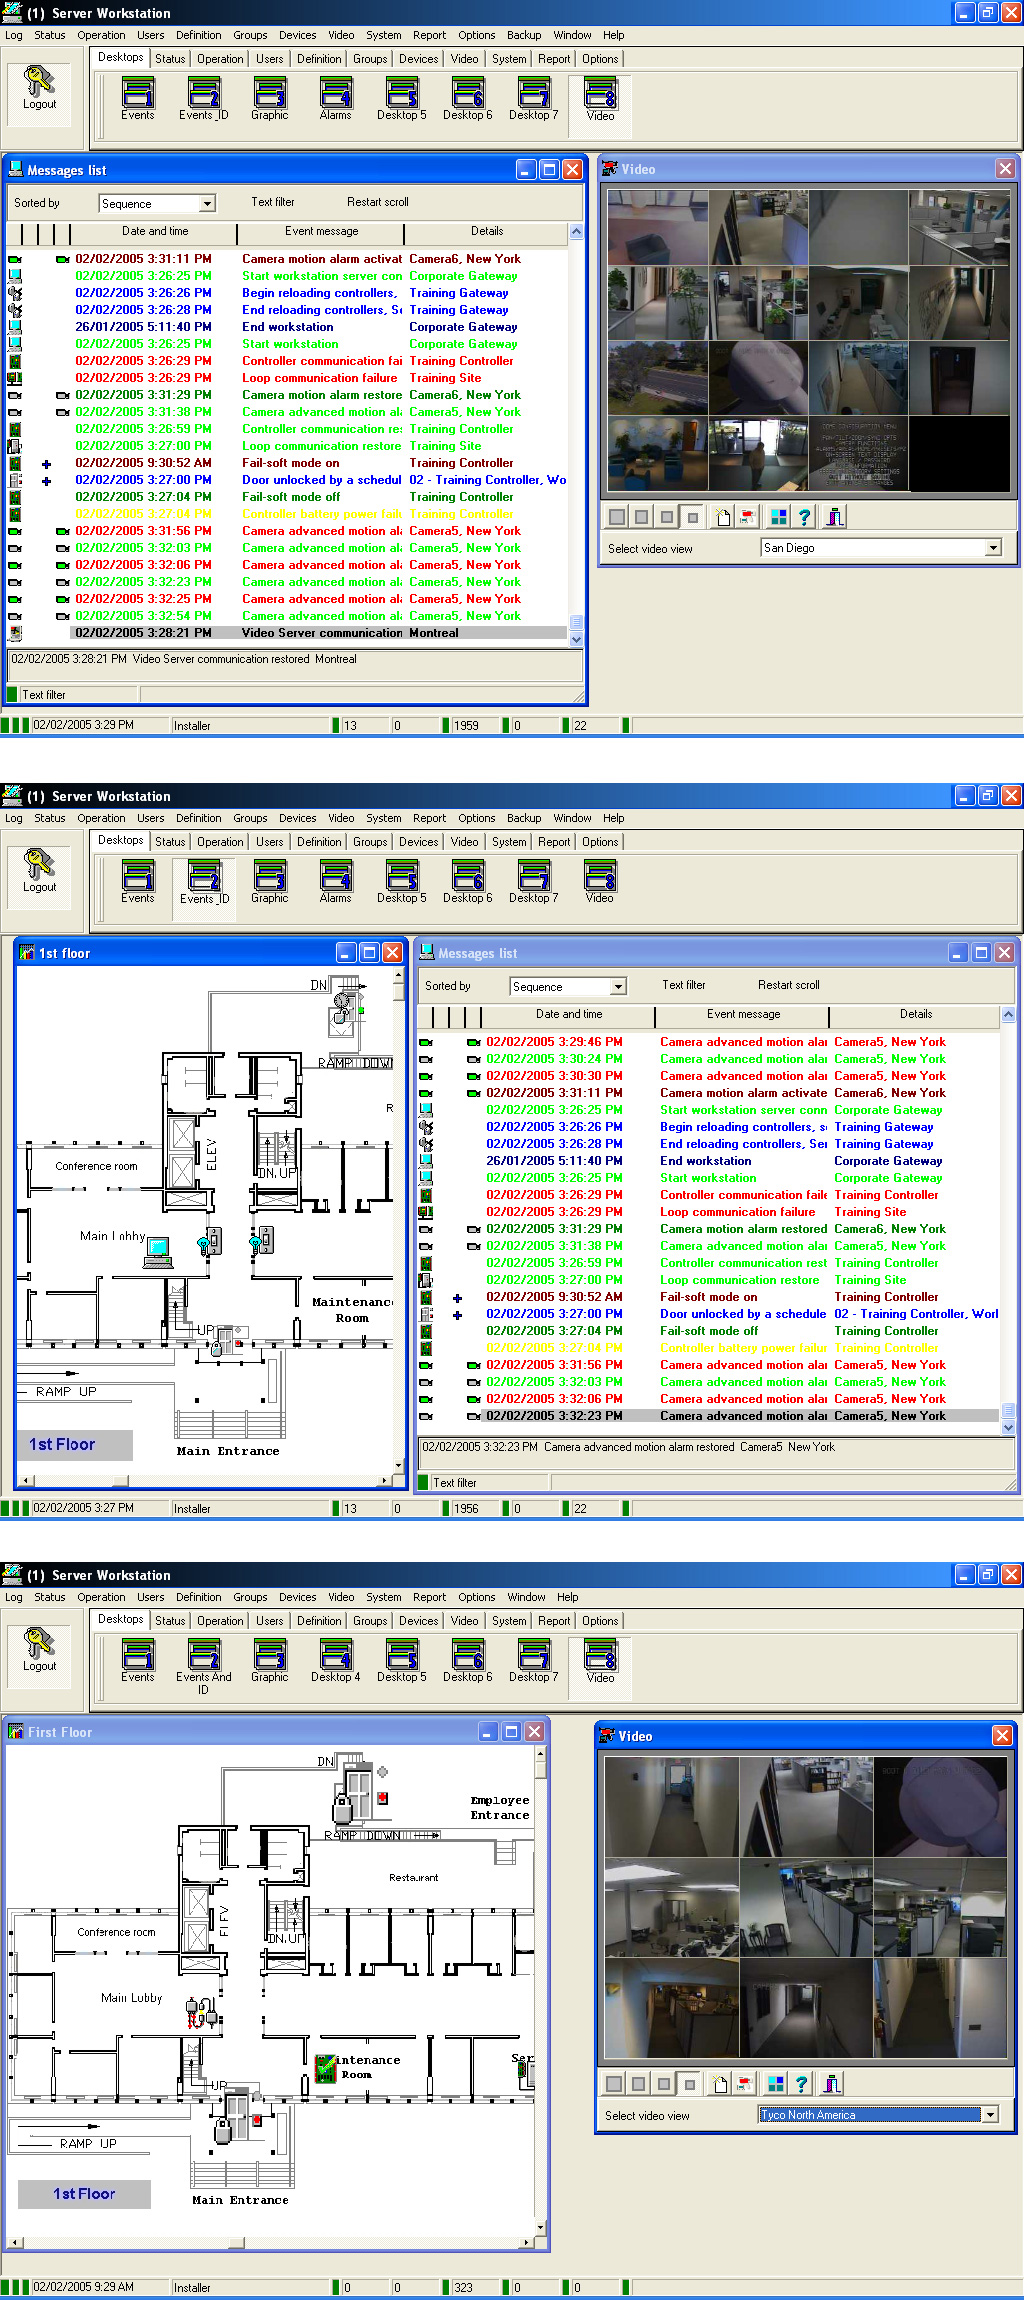
Task: Open the Graphic desktop icon beside Desktop 4
Action: pyautogui.click(x=270, y=1661)
